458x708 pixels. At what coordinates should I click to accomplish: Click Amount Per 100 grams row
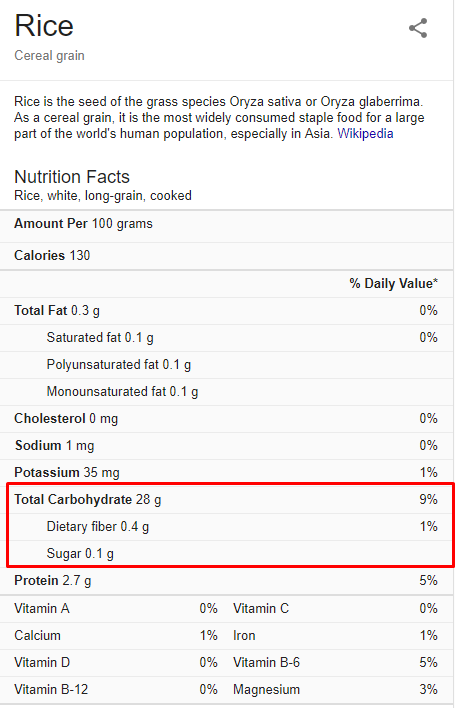227,224
